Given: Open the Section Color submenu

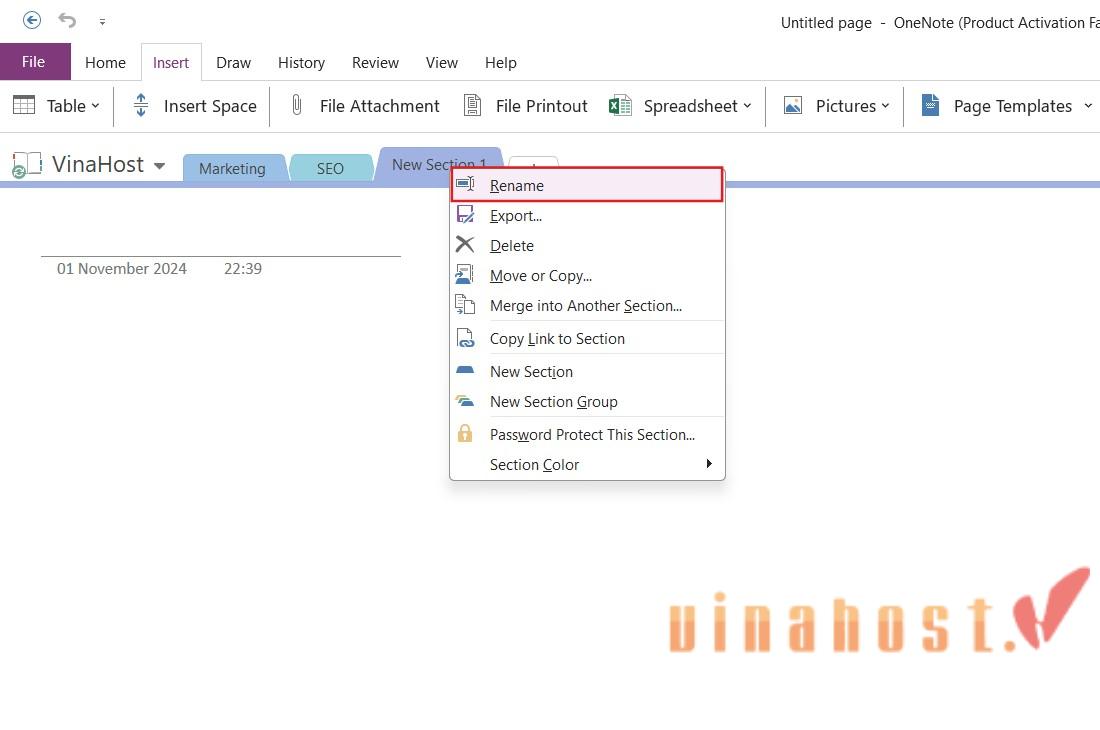Looking at the screenshot, I should pos(587,465).
